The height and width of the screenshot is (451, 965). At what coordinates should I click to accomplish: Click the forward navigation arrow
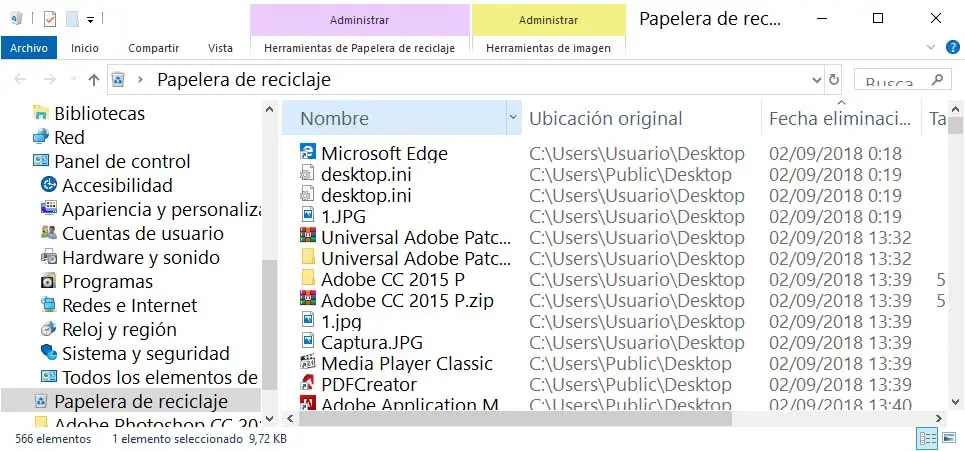point(50,79)
